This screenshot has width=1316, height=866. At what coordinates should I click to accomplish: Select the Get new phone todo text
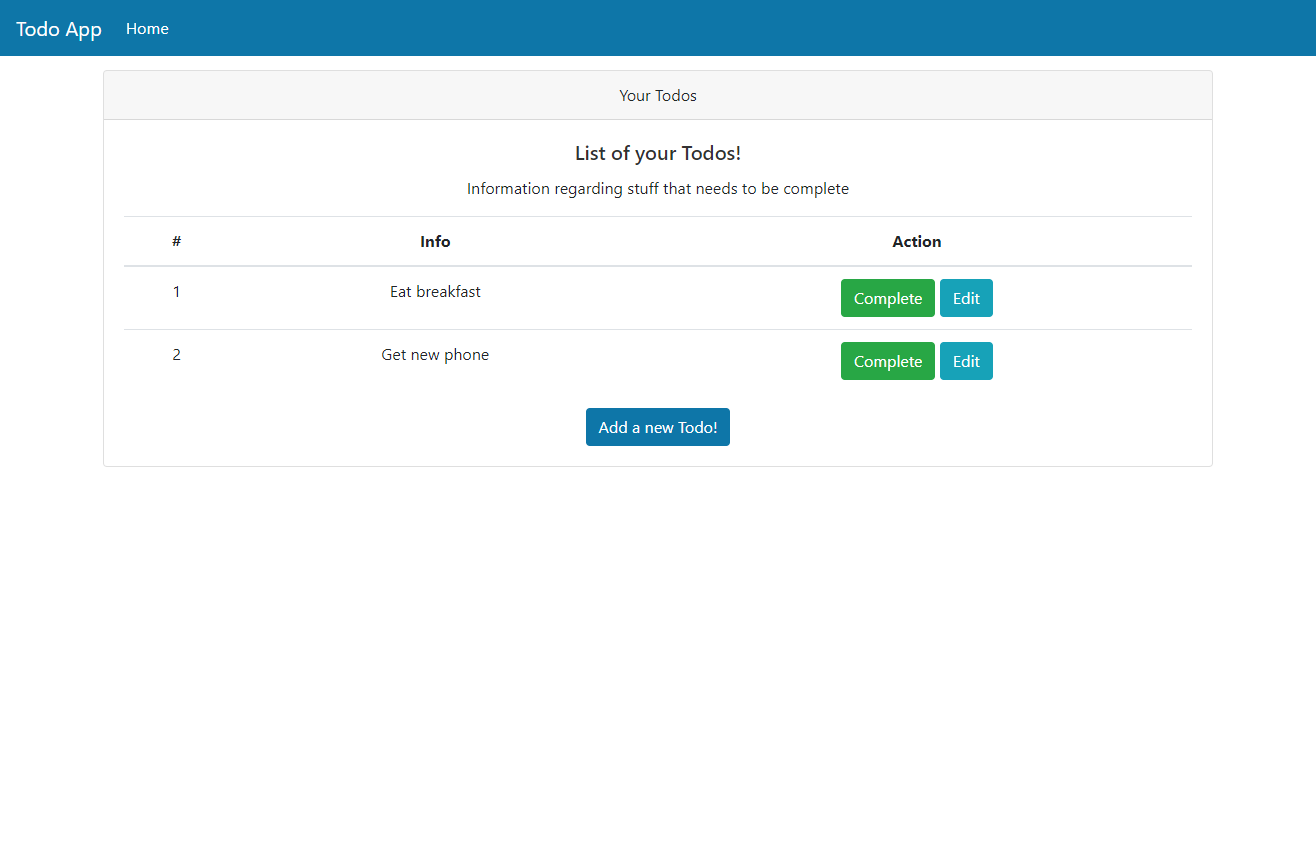[435, 354]
